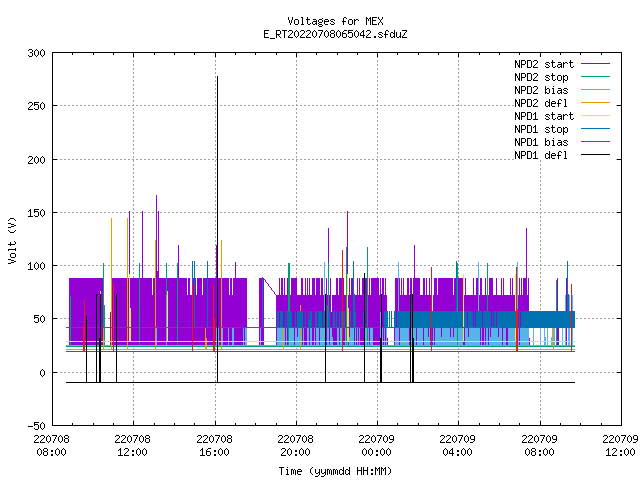Click the red NPD1 bias legend line
The height and width of the screenshot is (480, 640).
(x=596, y=142)
